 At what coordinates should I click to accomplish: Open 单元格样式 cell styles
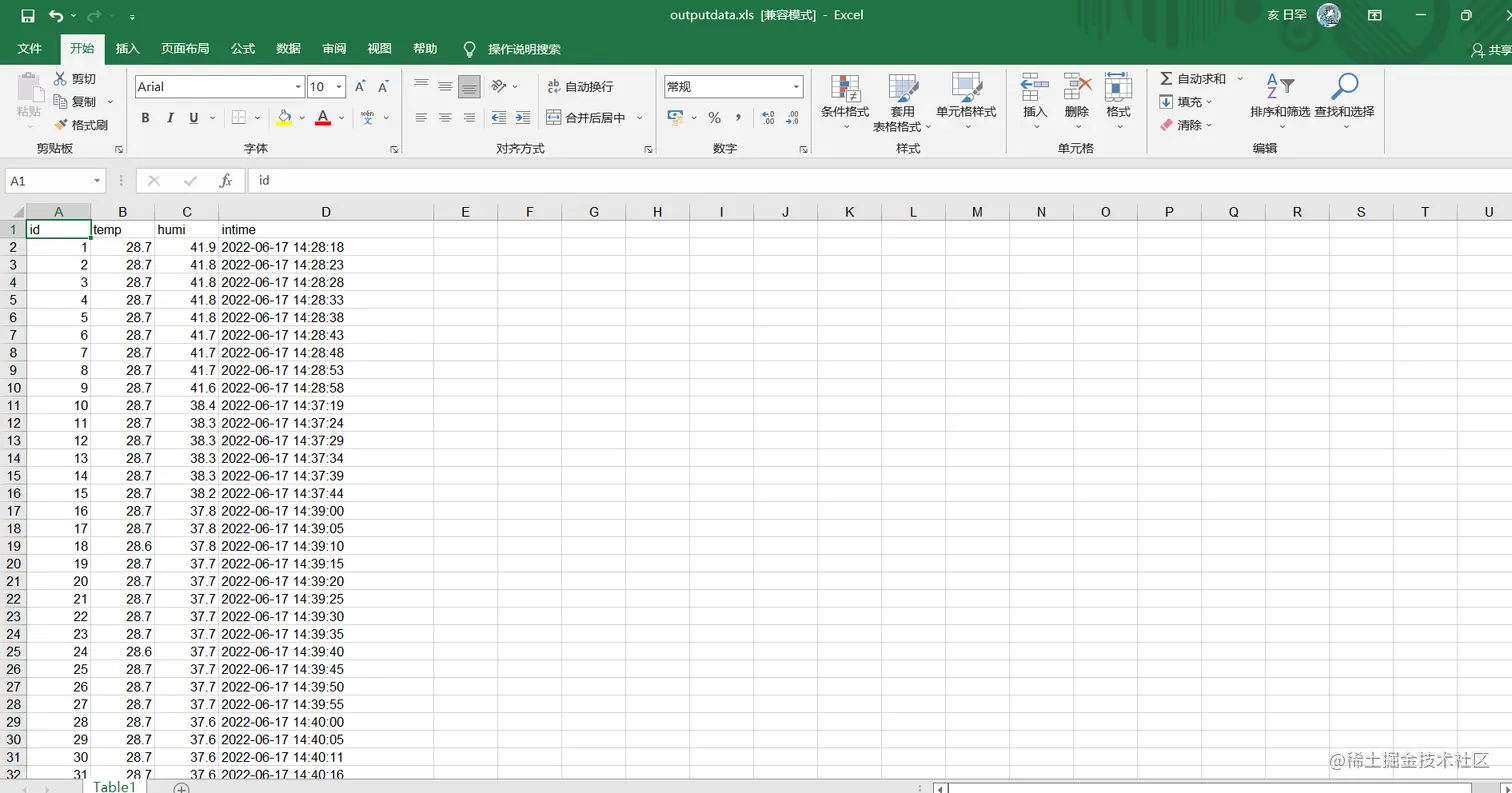pos(966,102)
